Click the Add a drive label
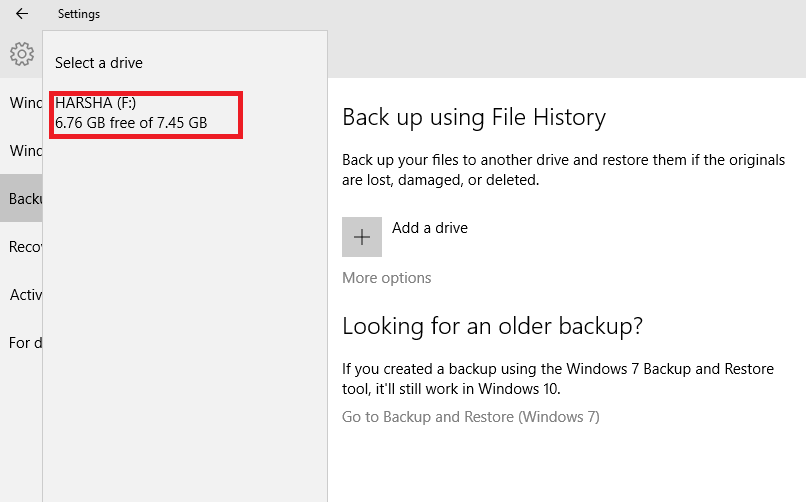Screen dimensions: 806x502 (x=430, y=228)
